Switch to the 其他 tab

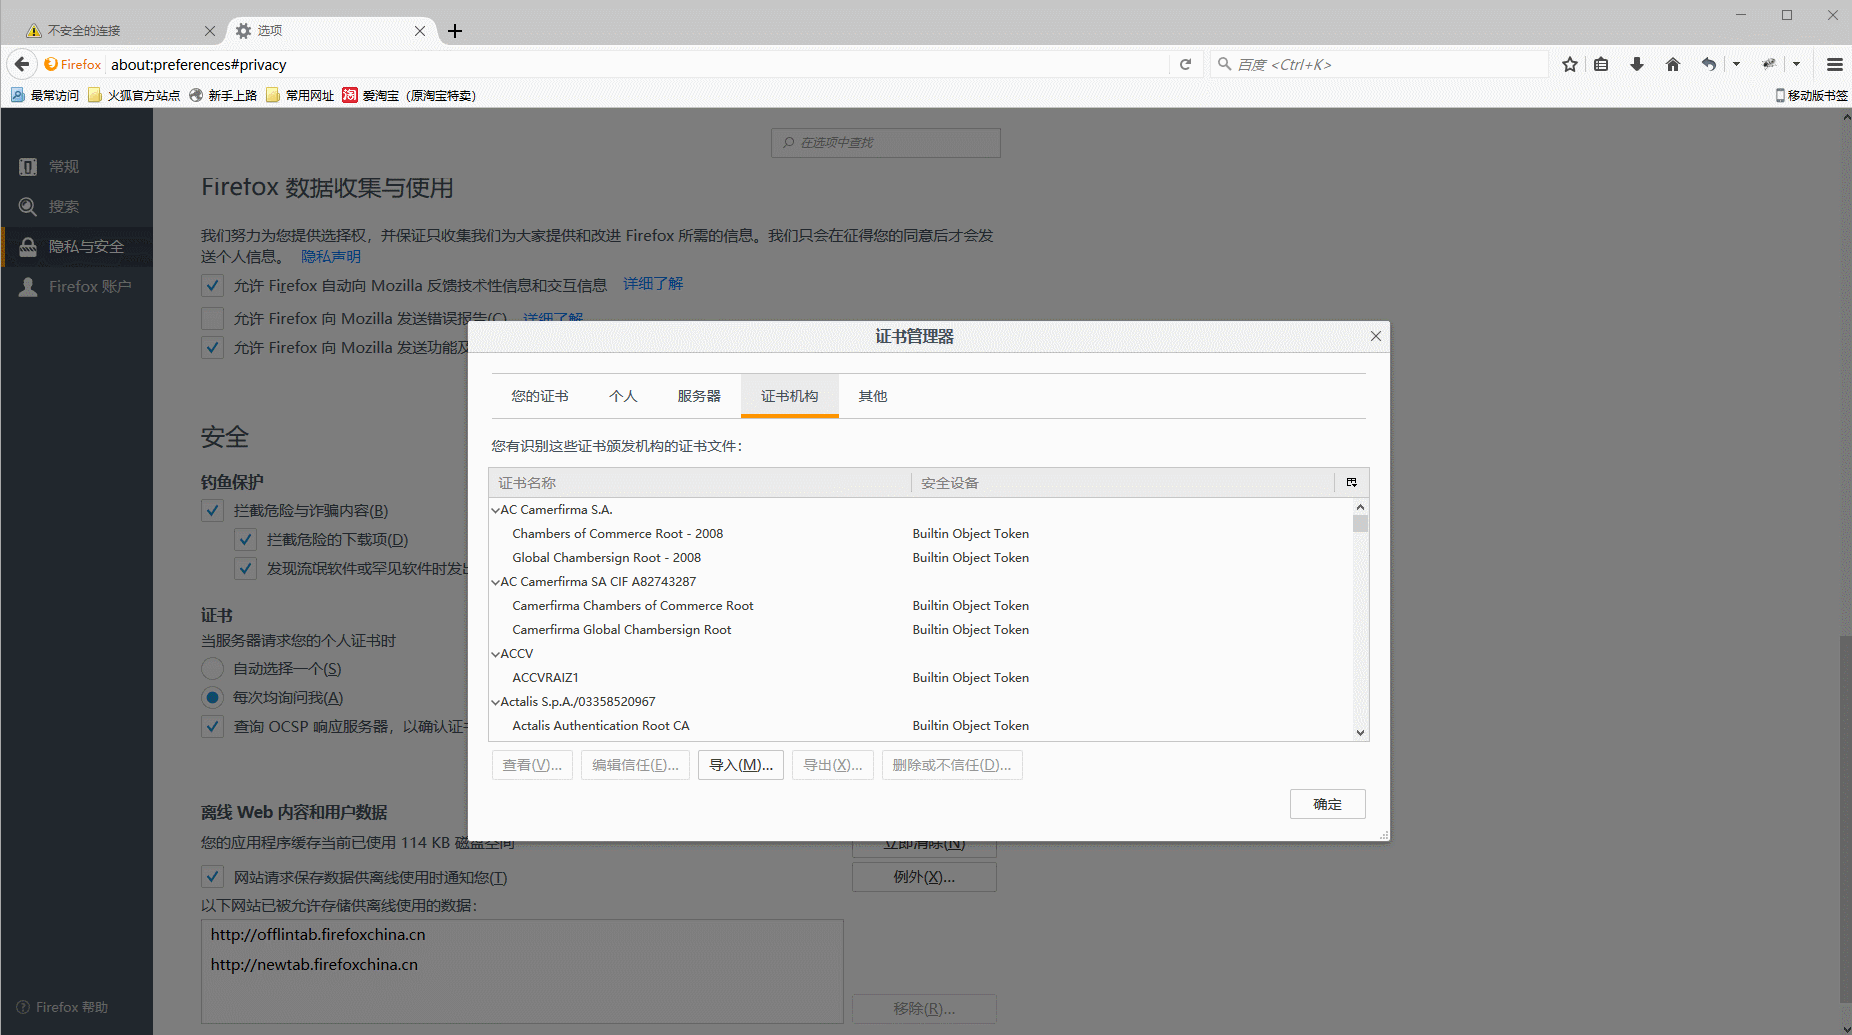click(873, 396)
